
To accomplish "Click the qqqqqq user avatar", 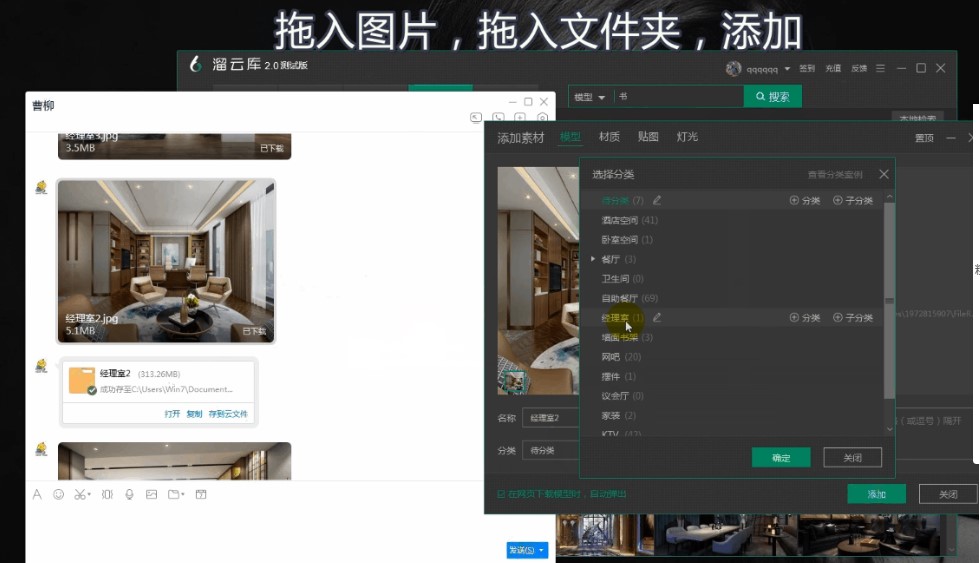I will point(733,68).
